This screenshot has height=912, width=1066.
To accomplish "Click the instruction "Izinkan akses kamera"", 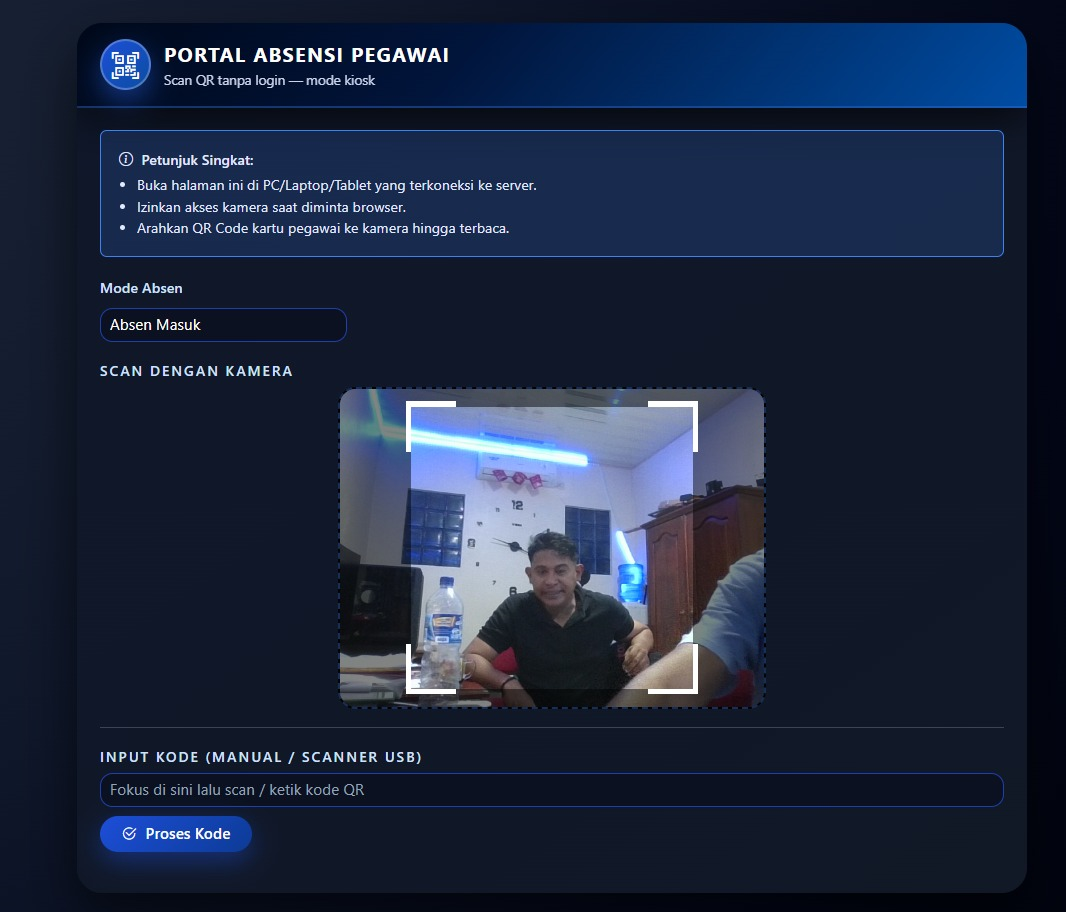I will click(x=270, y=207).
